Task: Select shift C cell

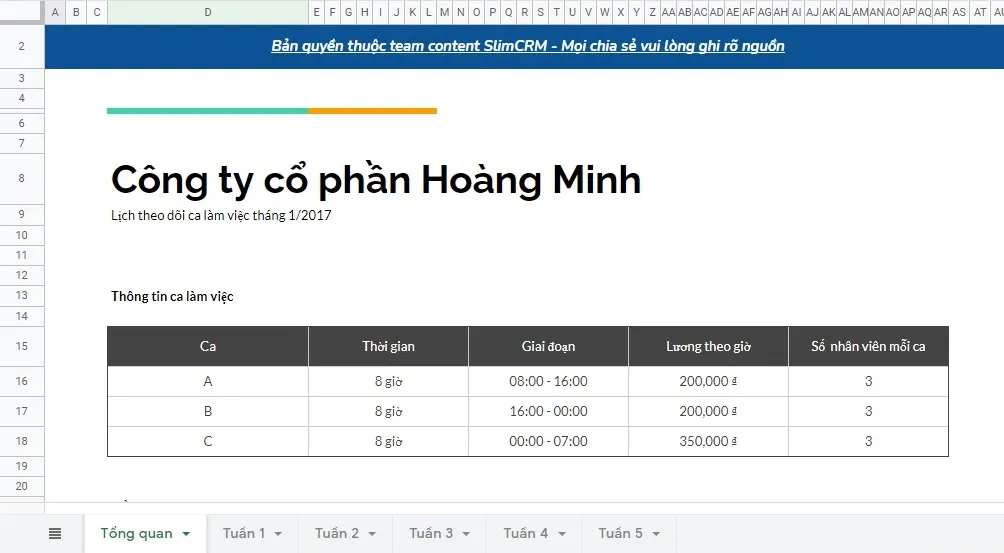Action: 208,441
